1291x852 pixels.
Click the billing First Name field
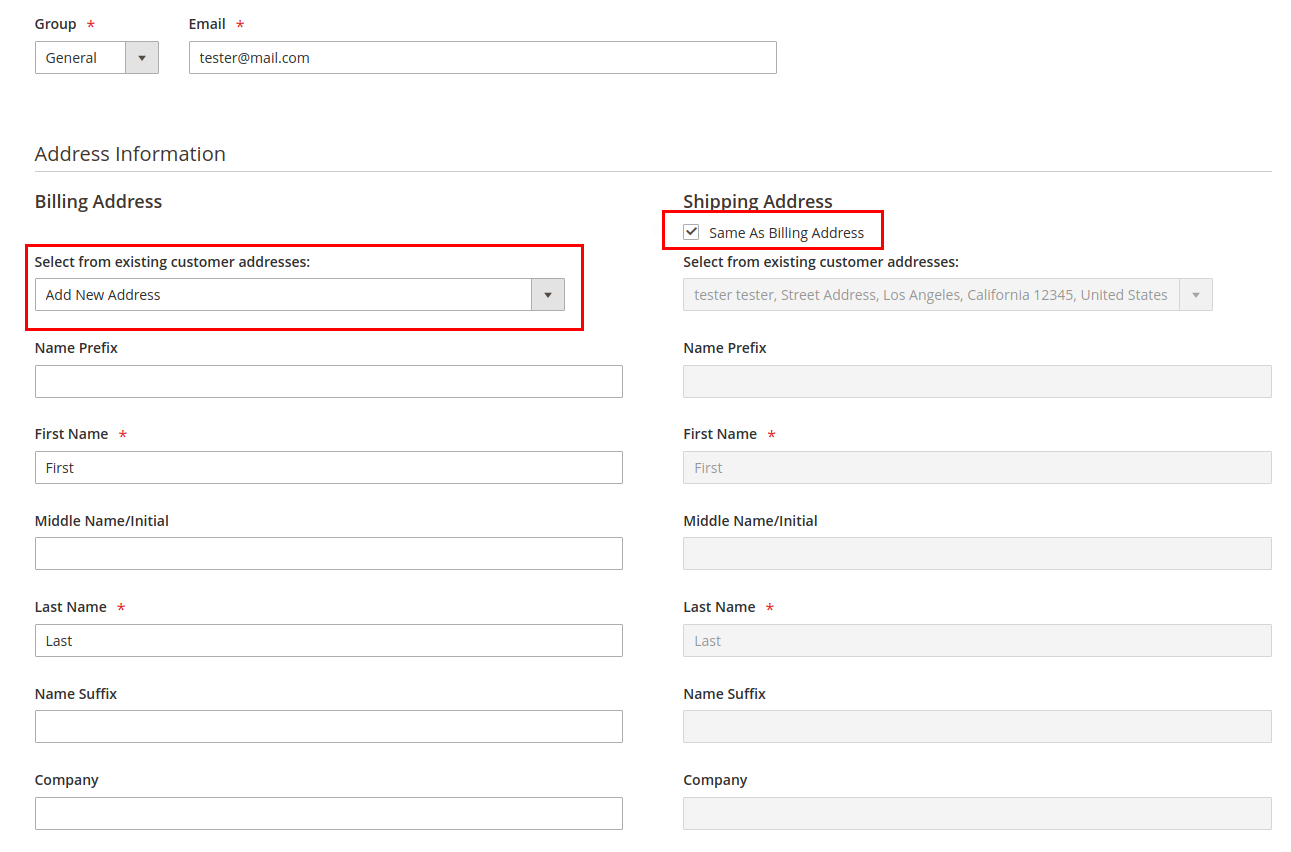point(328,467)
